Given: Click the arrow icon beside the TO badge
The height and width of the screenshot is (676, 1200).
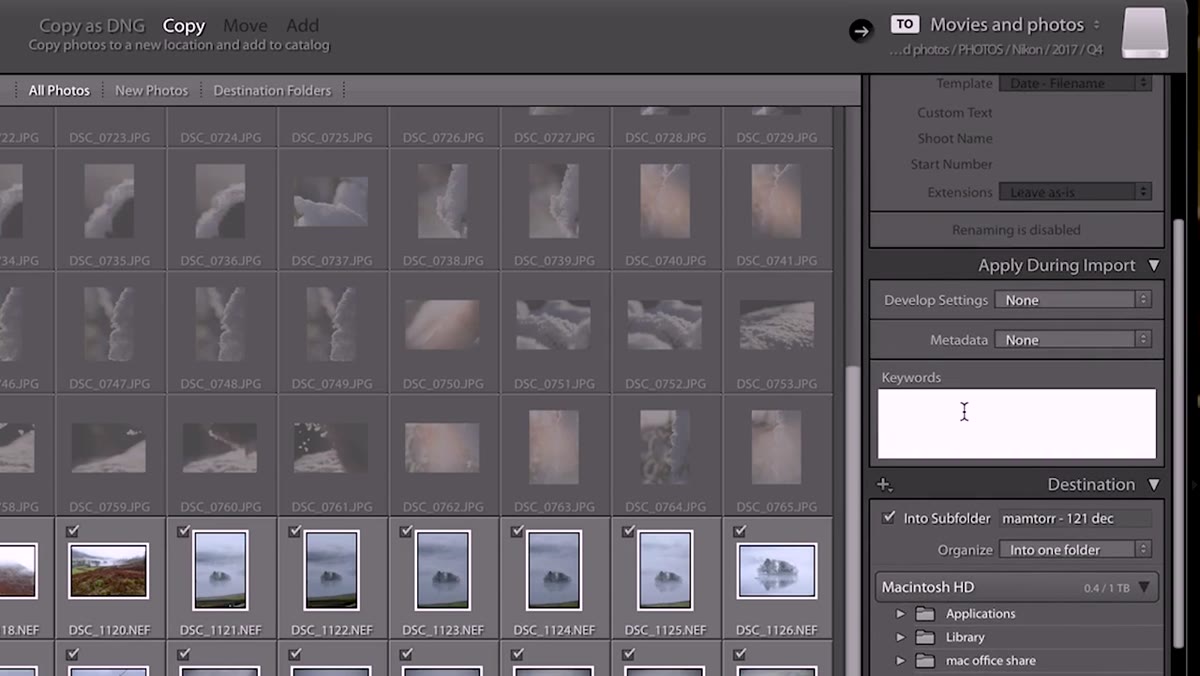Looking at the screenshot, I should click(x=861, y=31).
